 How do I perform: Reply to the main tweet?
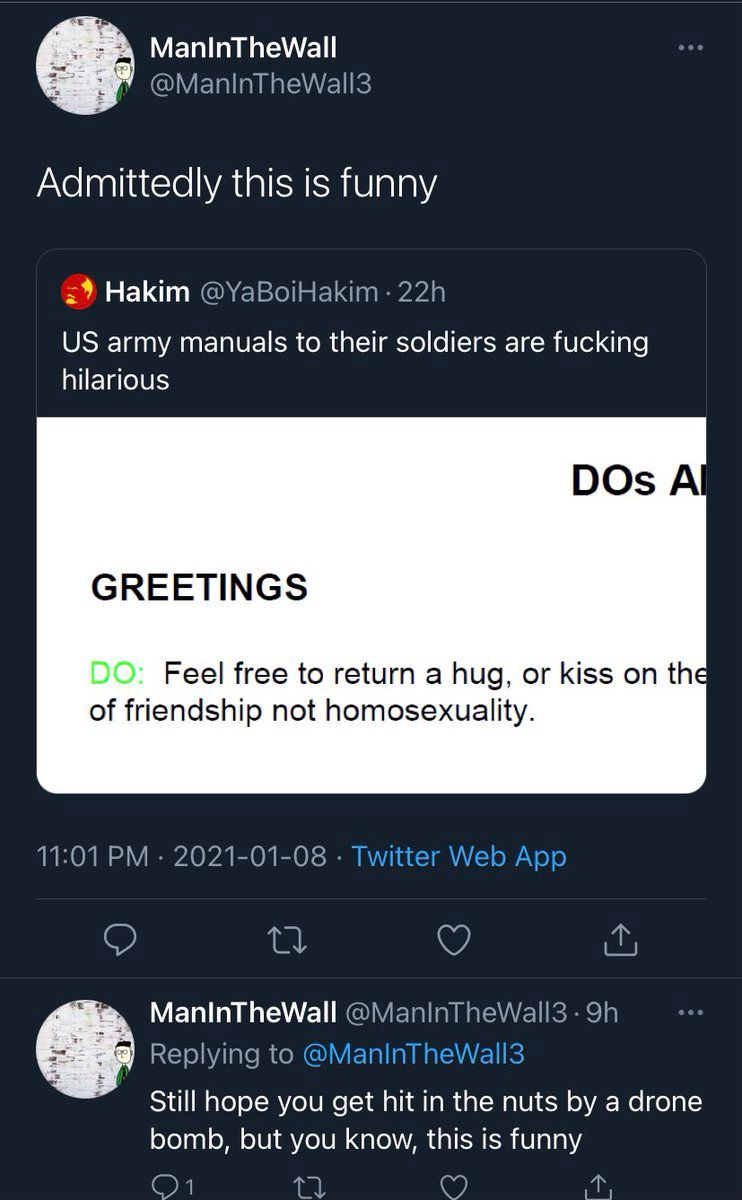coord(121,939)
